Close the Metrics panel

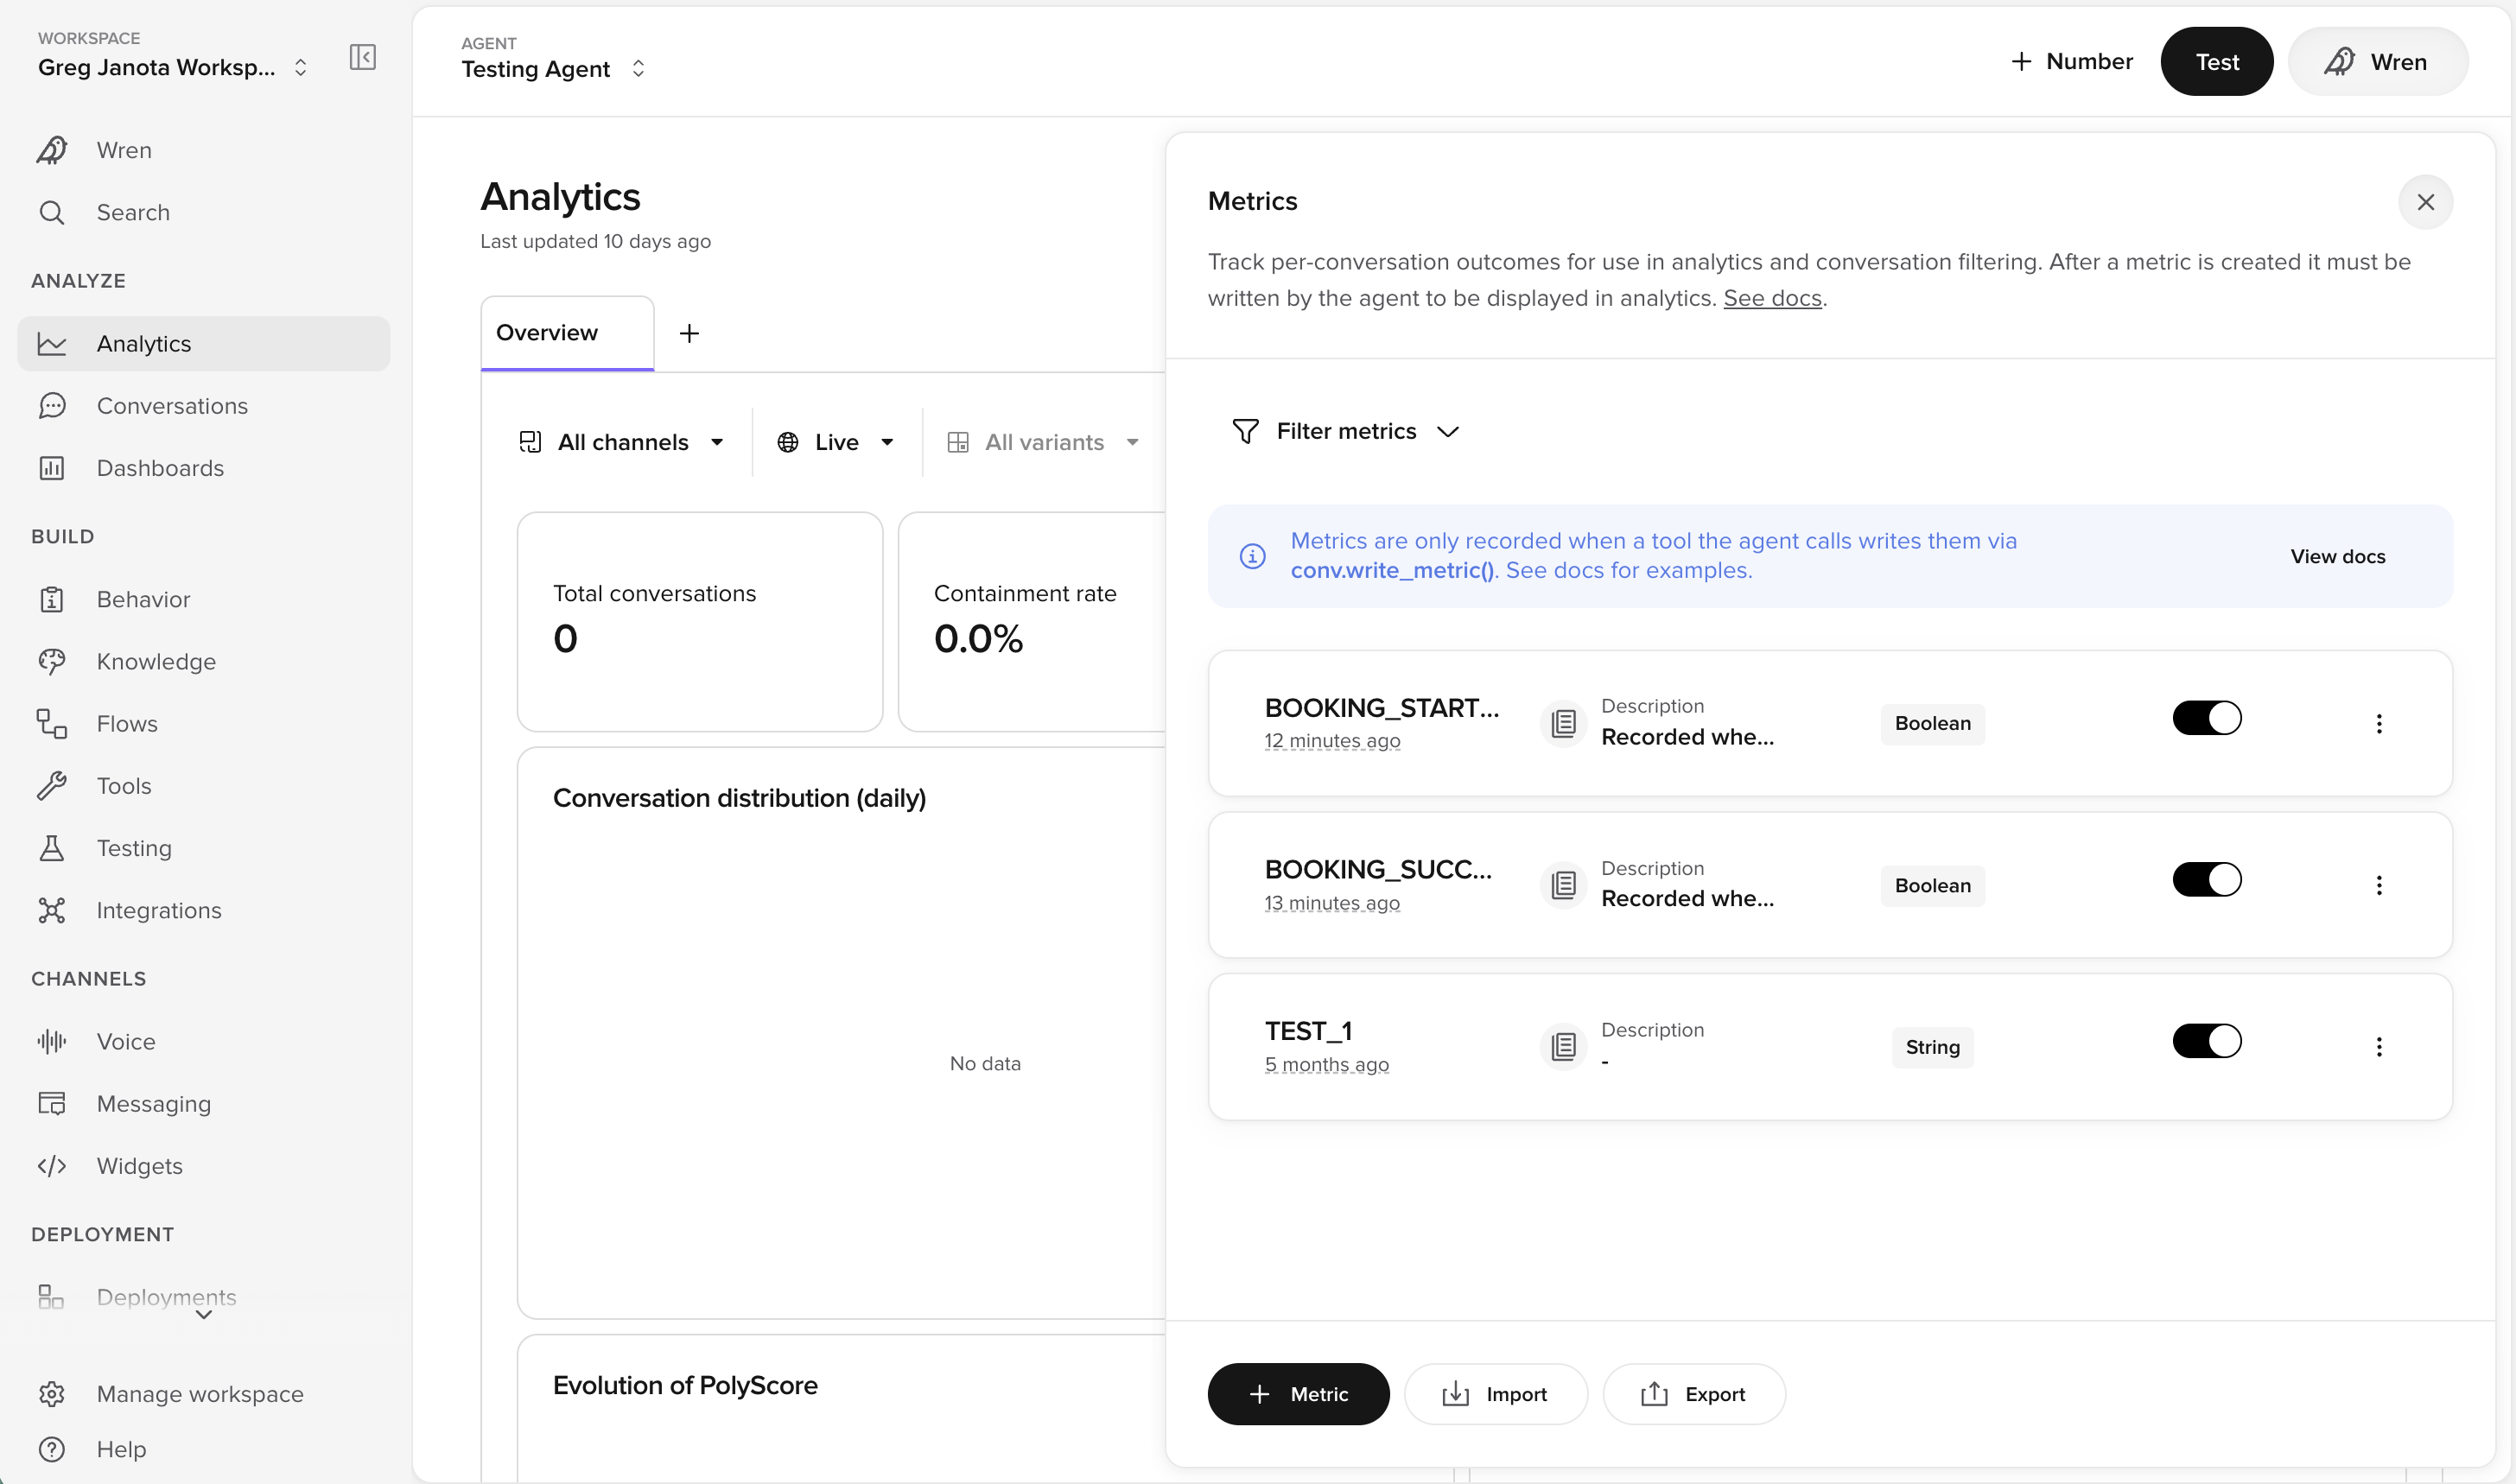click(2425, 202)
